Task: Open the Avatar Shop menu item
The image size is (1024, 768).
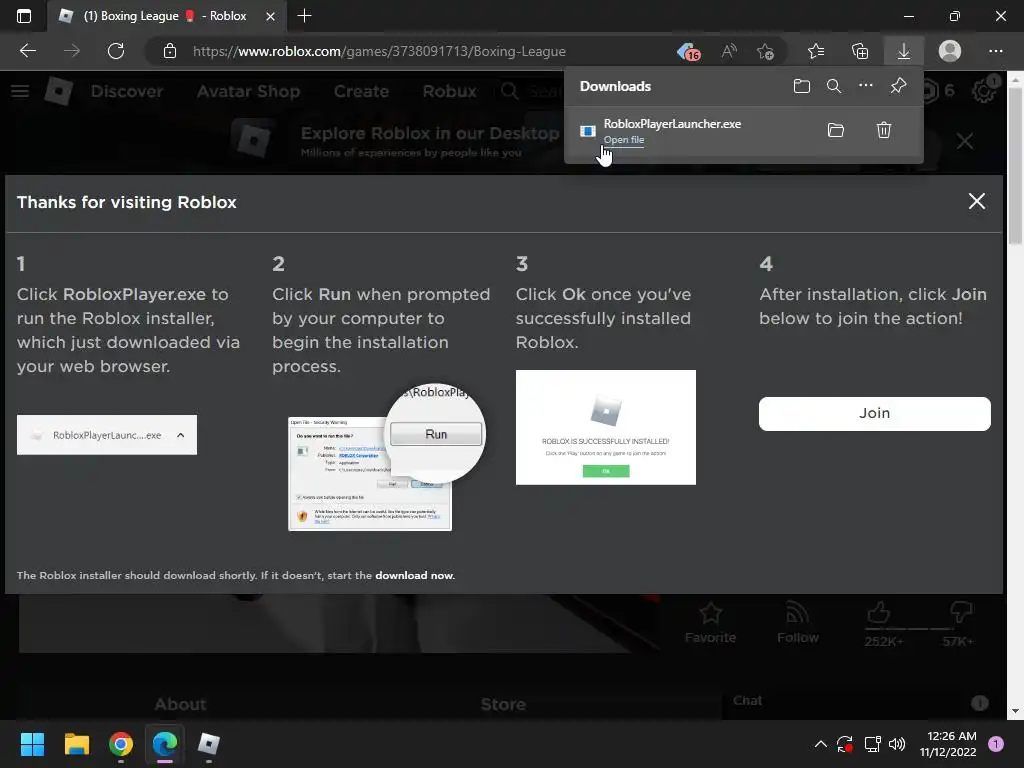Action: pos(248,91)
